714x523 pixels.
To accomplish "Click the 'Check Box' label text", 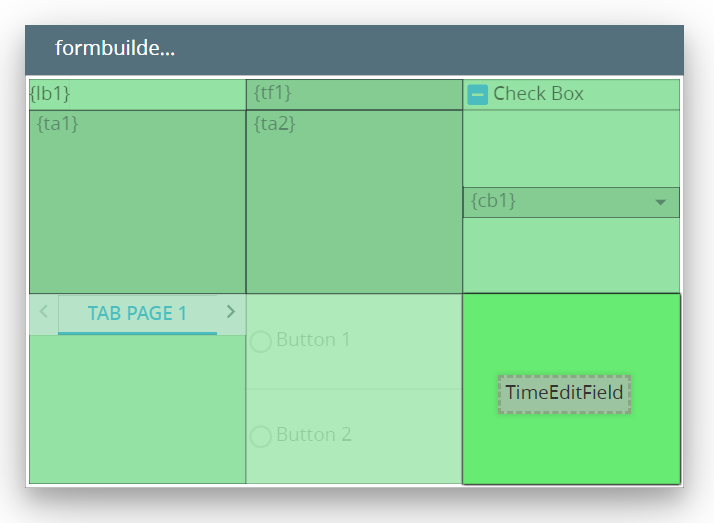I will tap(538, 94).
